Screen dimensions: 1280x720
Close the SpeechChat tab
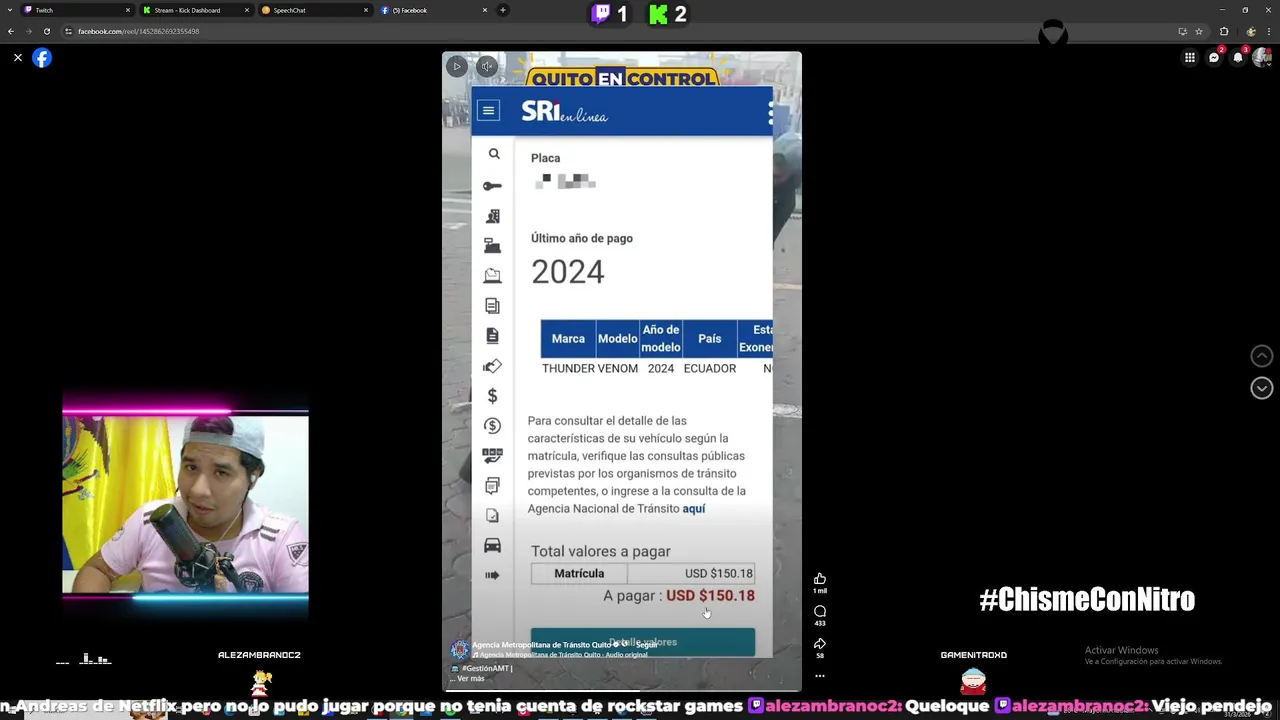pyautogui.click(x=366, y=10)
